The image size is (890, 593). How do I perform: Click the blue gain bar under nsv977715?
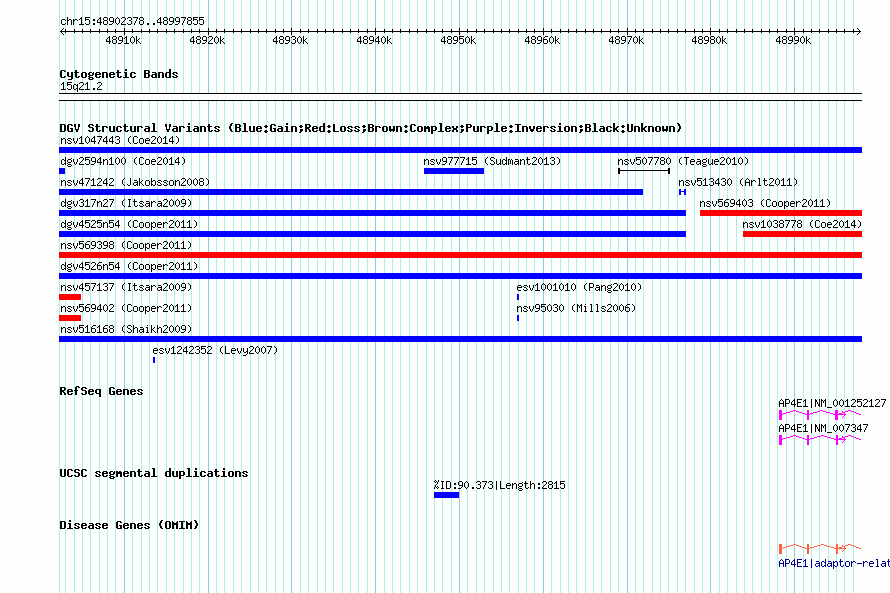tap(454, 171)
